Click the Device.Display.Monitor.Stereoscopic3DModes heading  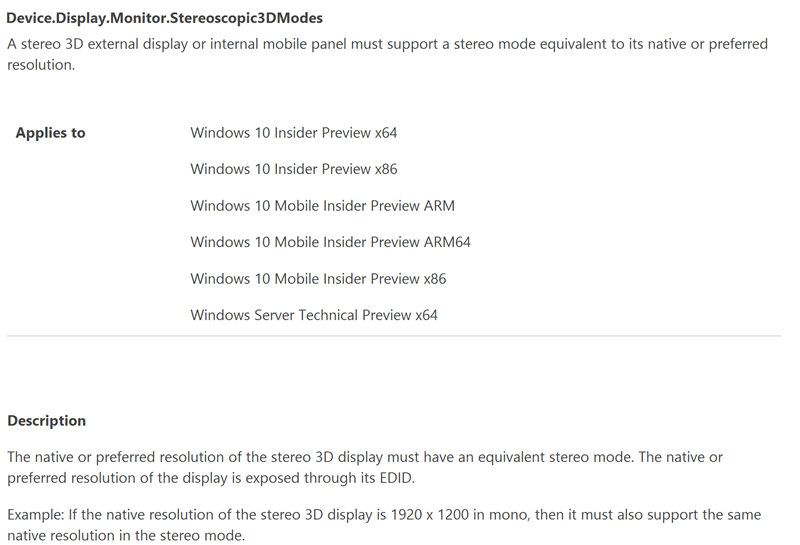point(164,18)
